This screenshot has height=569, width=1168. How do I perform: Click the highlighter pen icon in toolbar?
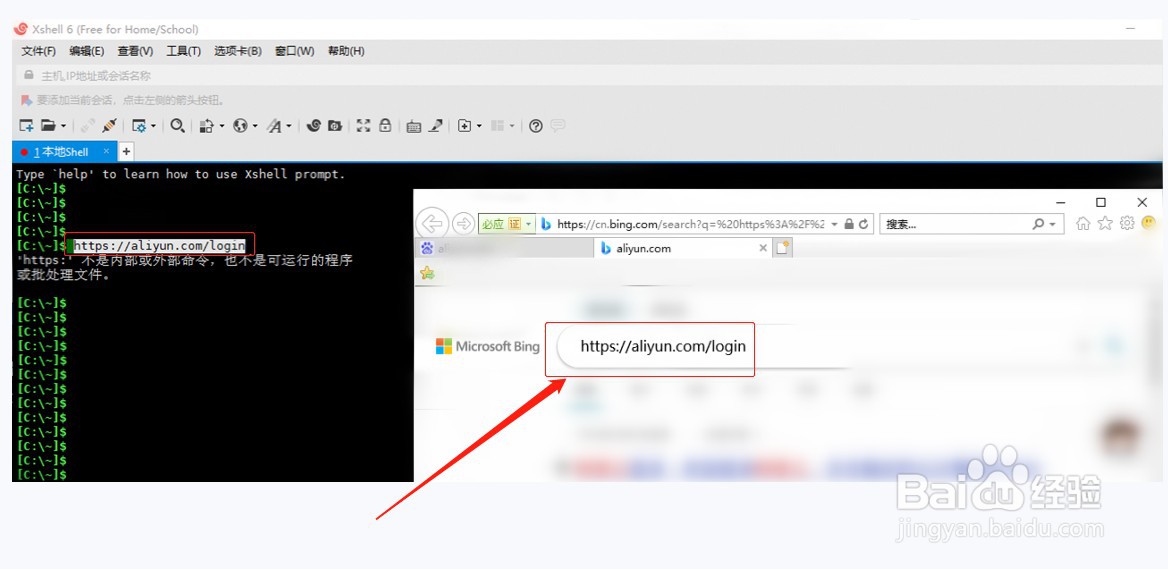pos(436,126)
